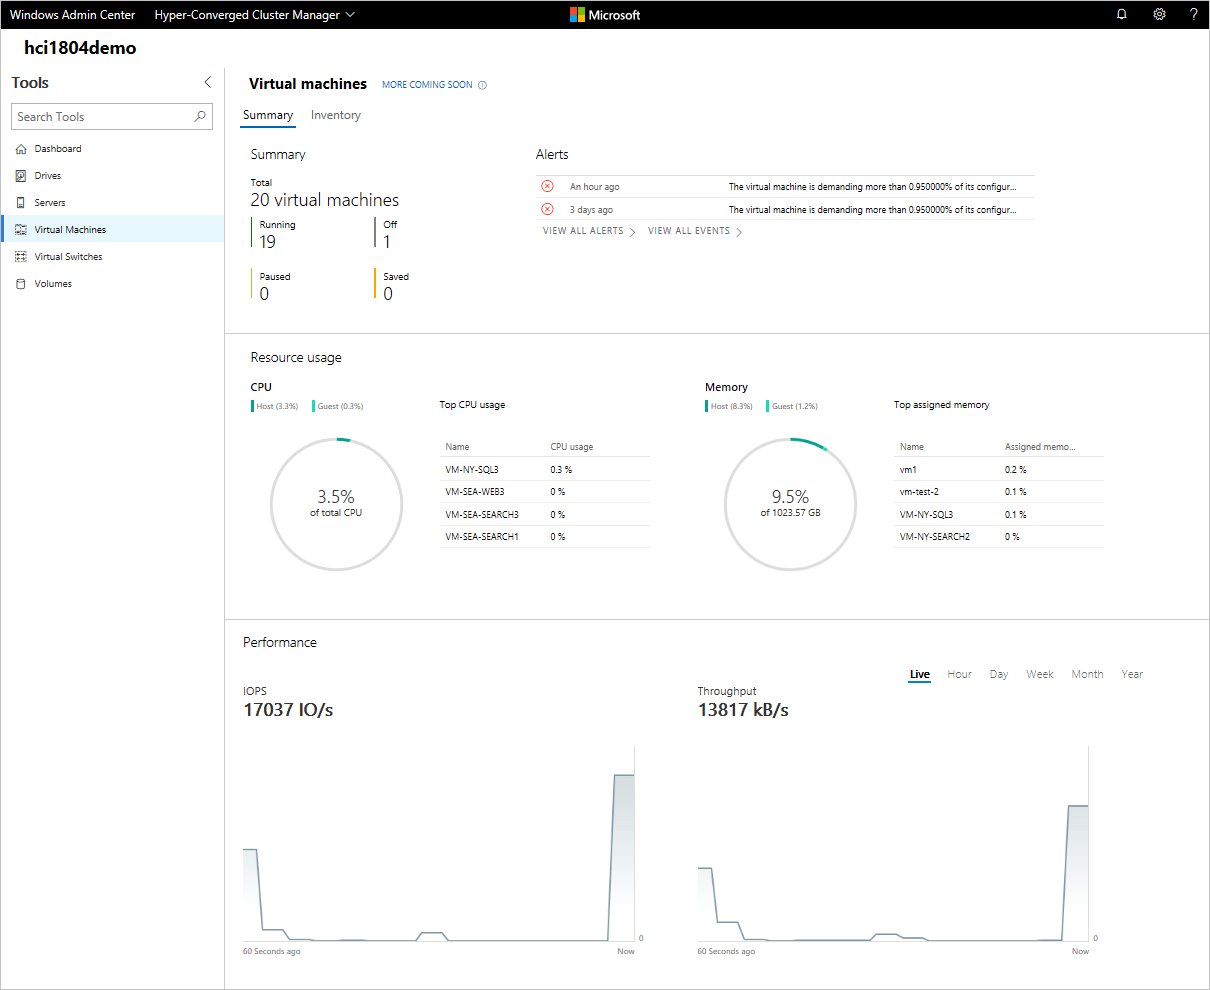Switch performance chart to Week view
This screenshot has width=1210, height=990.
(1040, 673)
